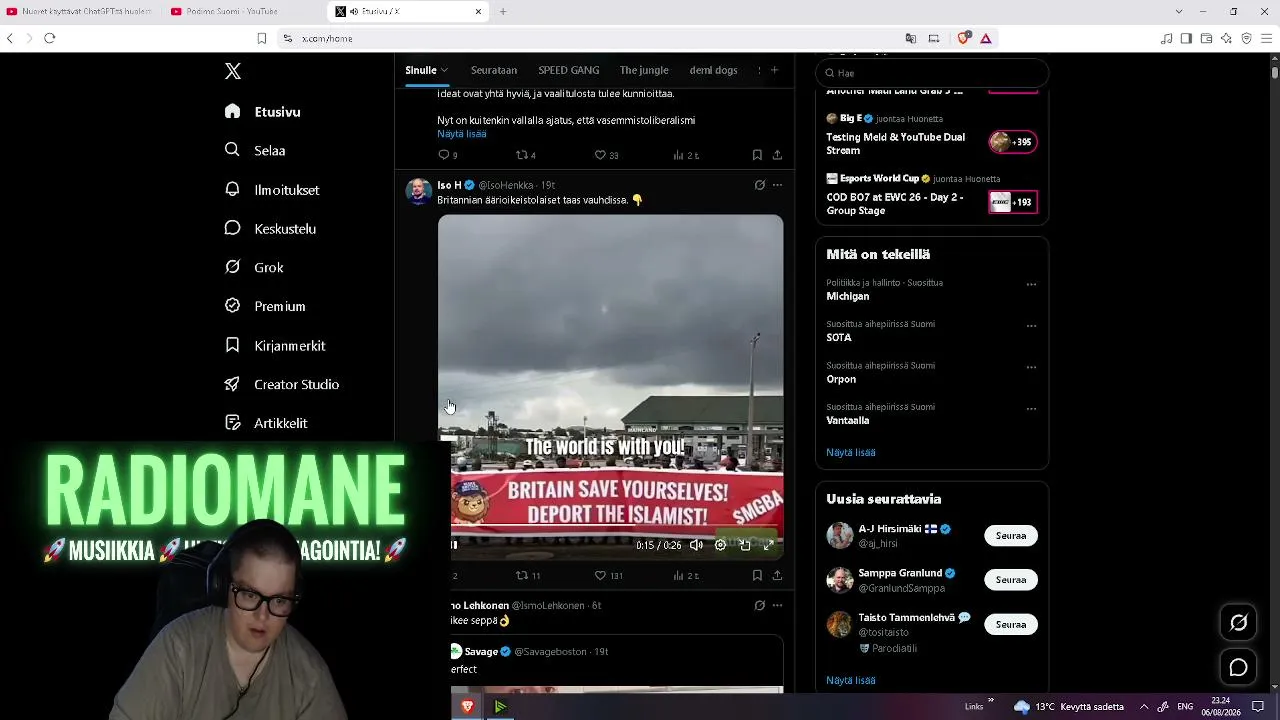
Task: Open Artikkelit in the sidebar
Action: 266,423
